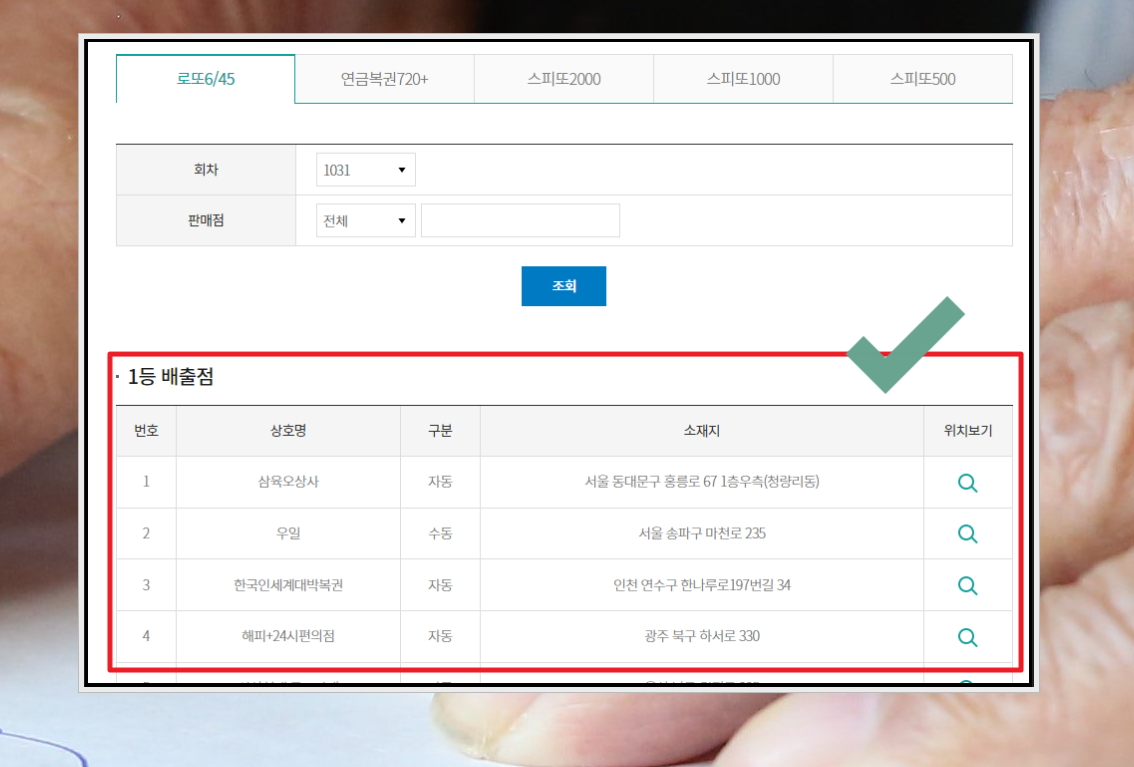Click the 회차 row label

[205, 169]
